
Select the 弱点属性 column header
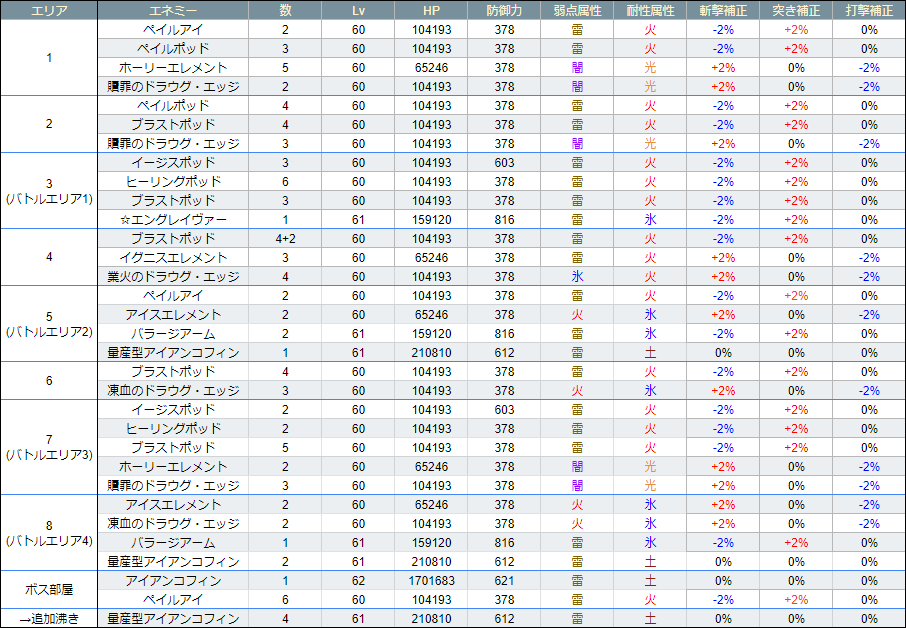point(577,10)
